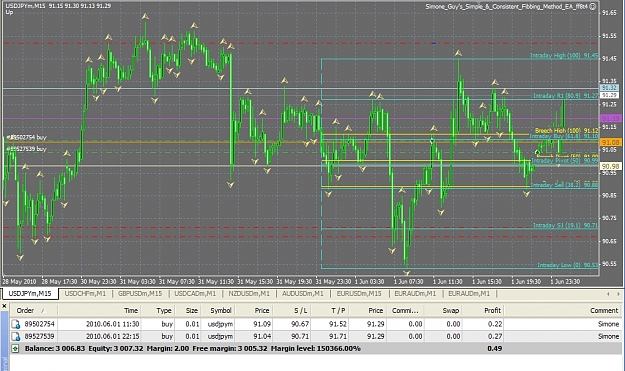The height and width of the screenshot is (371, 625).
Task: Sort by the Type column header
Action: pos(163,310)
